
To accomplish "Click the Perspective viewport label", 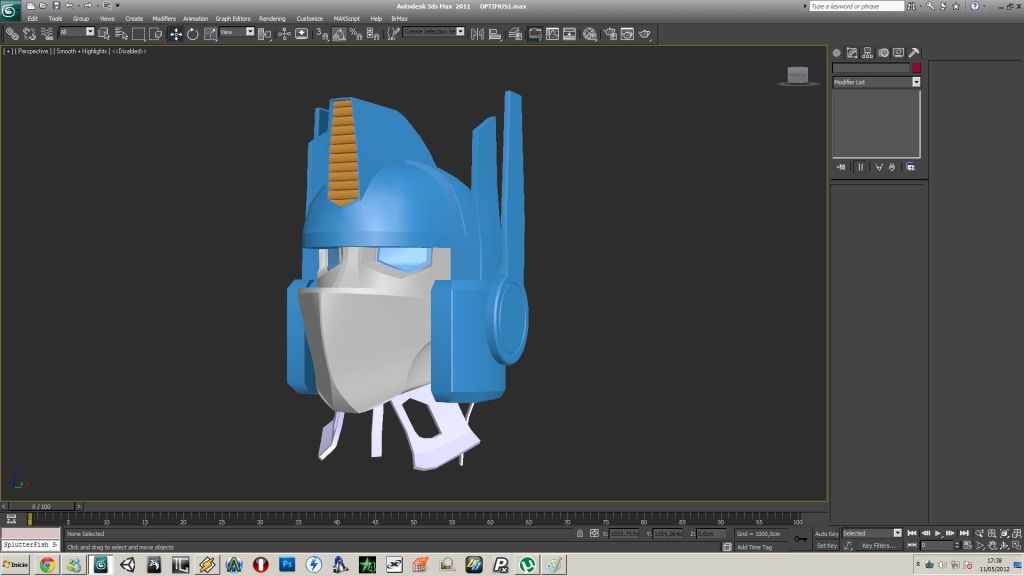I will click(x=33, y=51).
